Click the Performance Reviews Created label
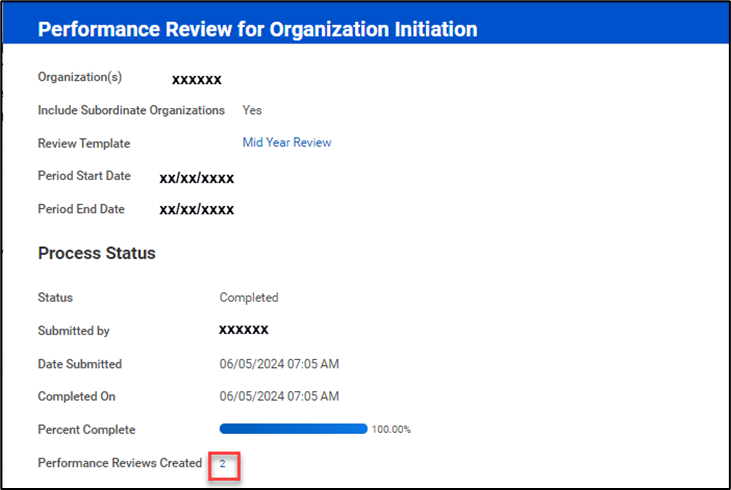 119,463
